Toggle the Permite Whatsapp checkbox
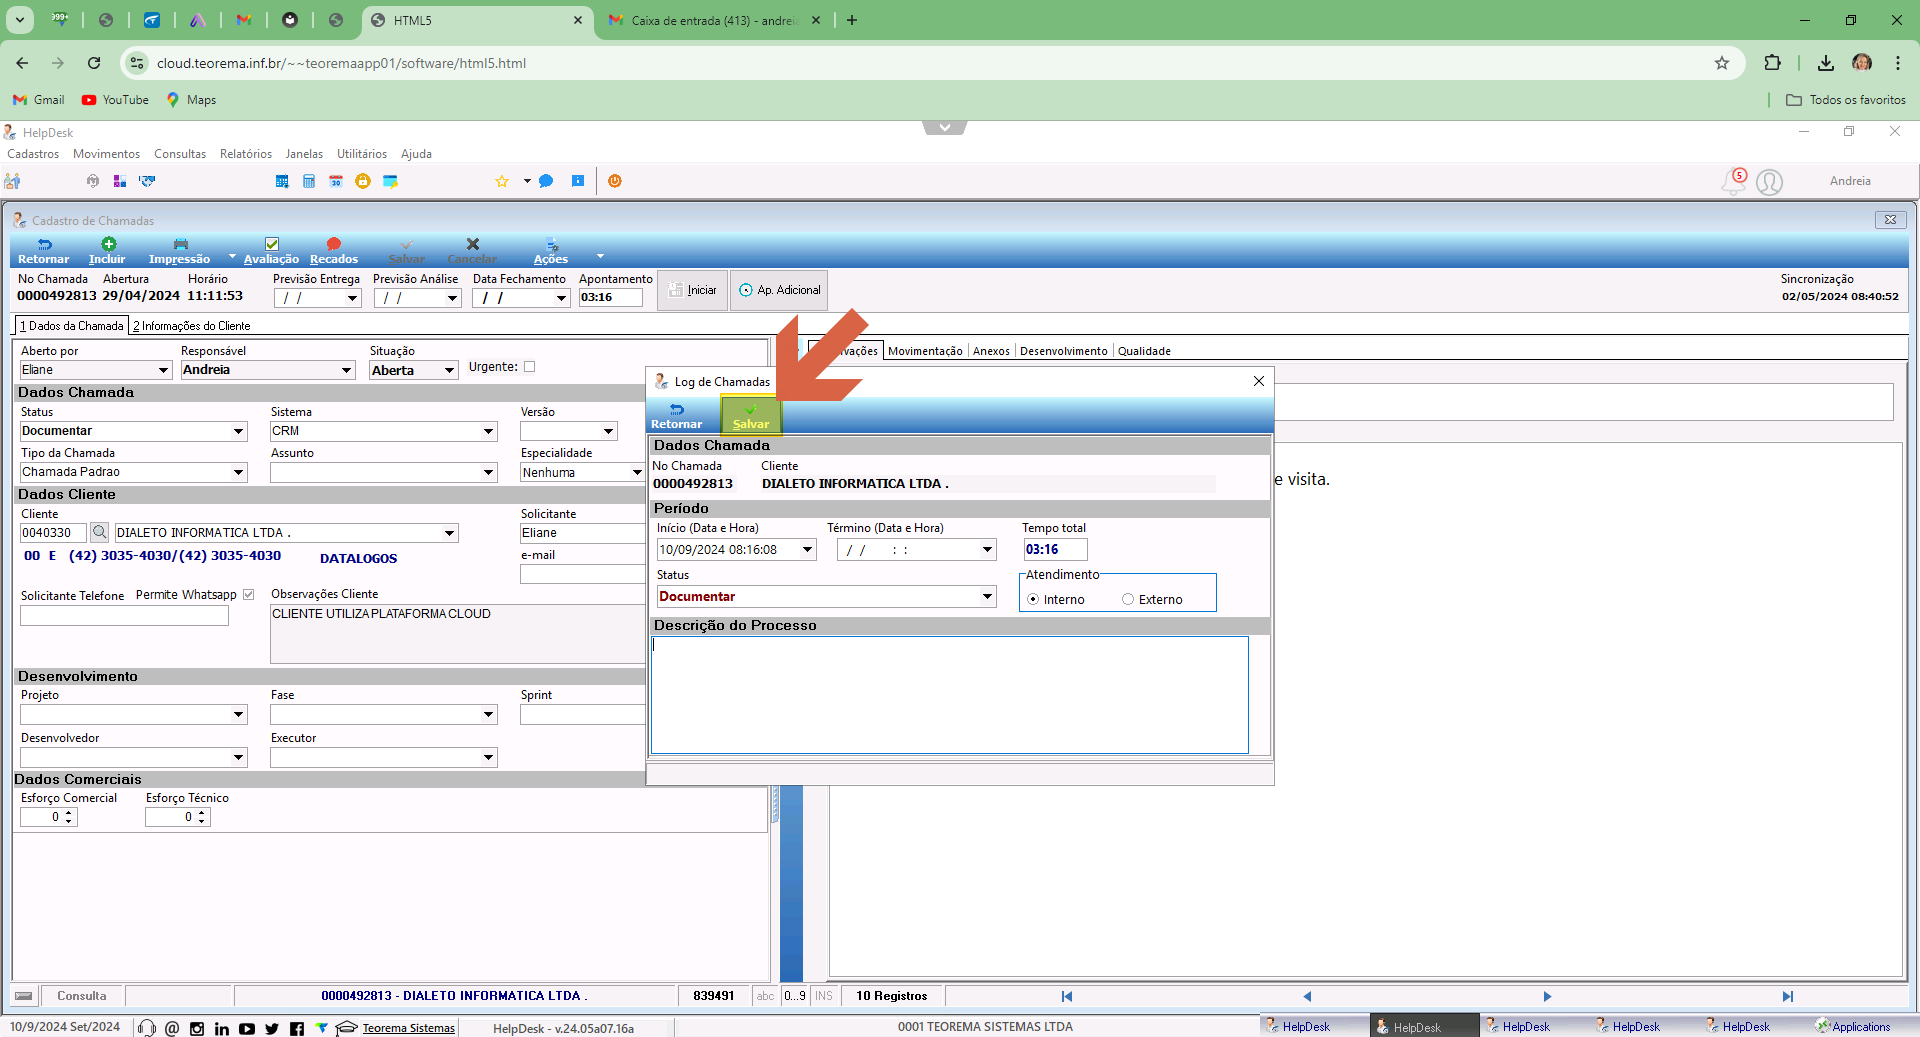 (249, 595)
